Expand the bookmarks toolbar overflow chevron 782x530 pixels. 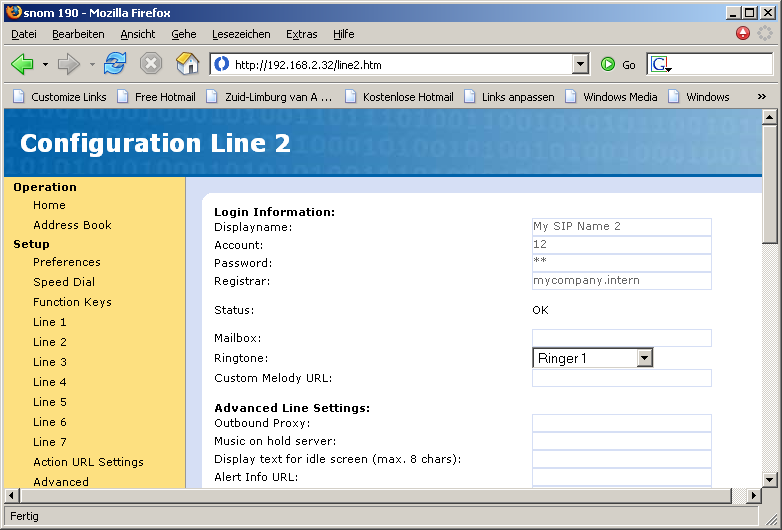point(762,97)
